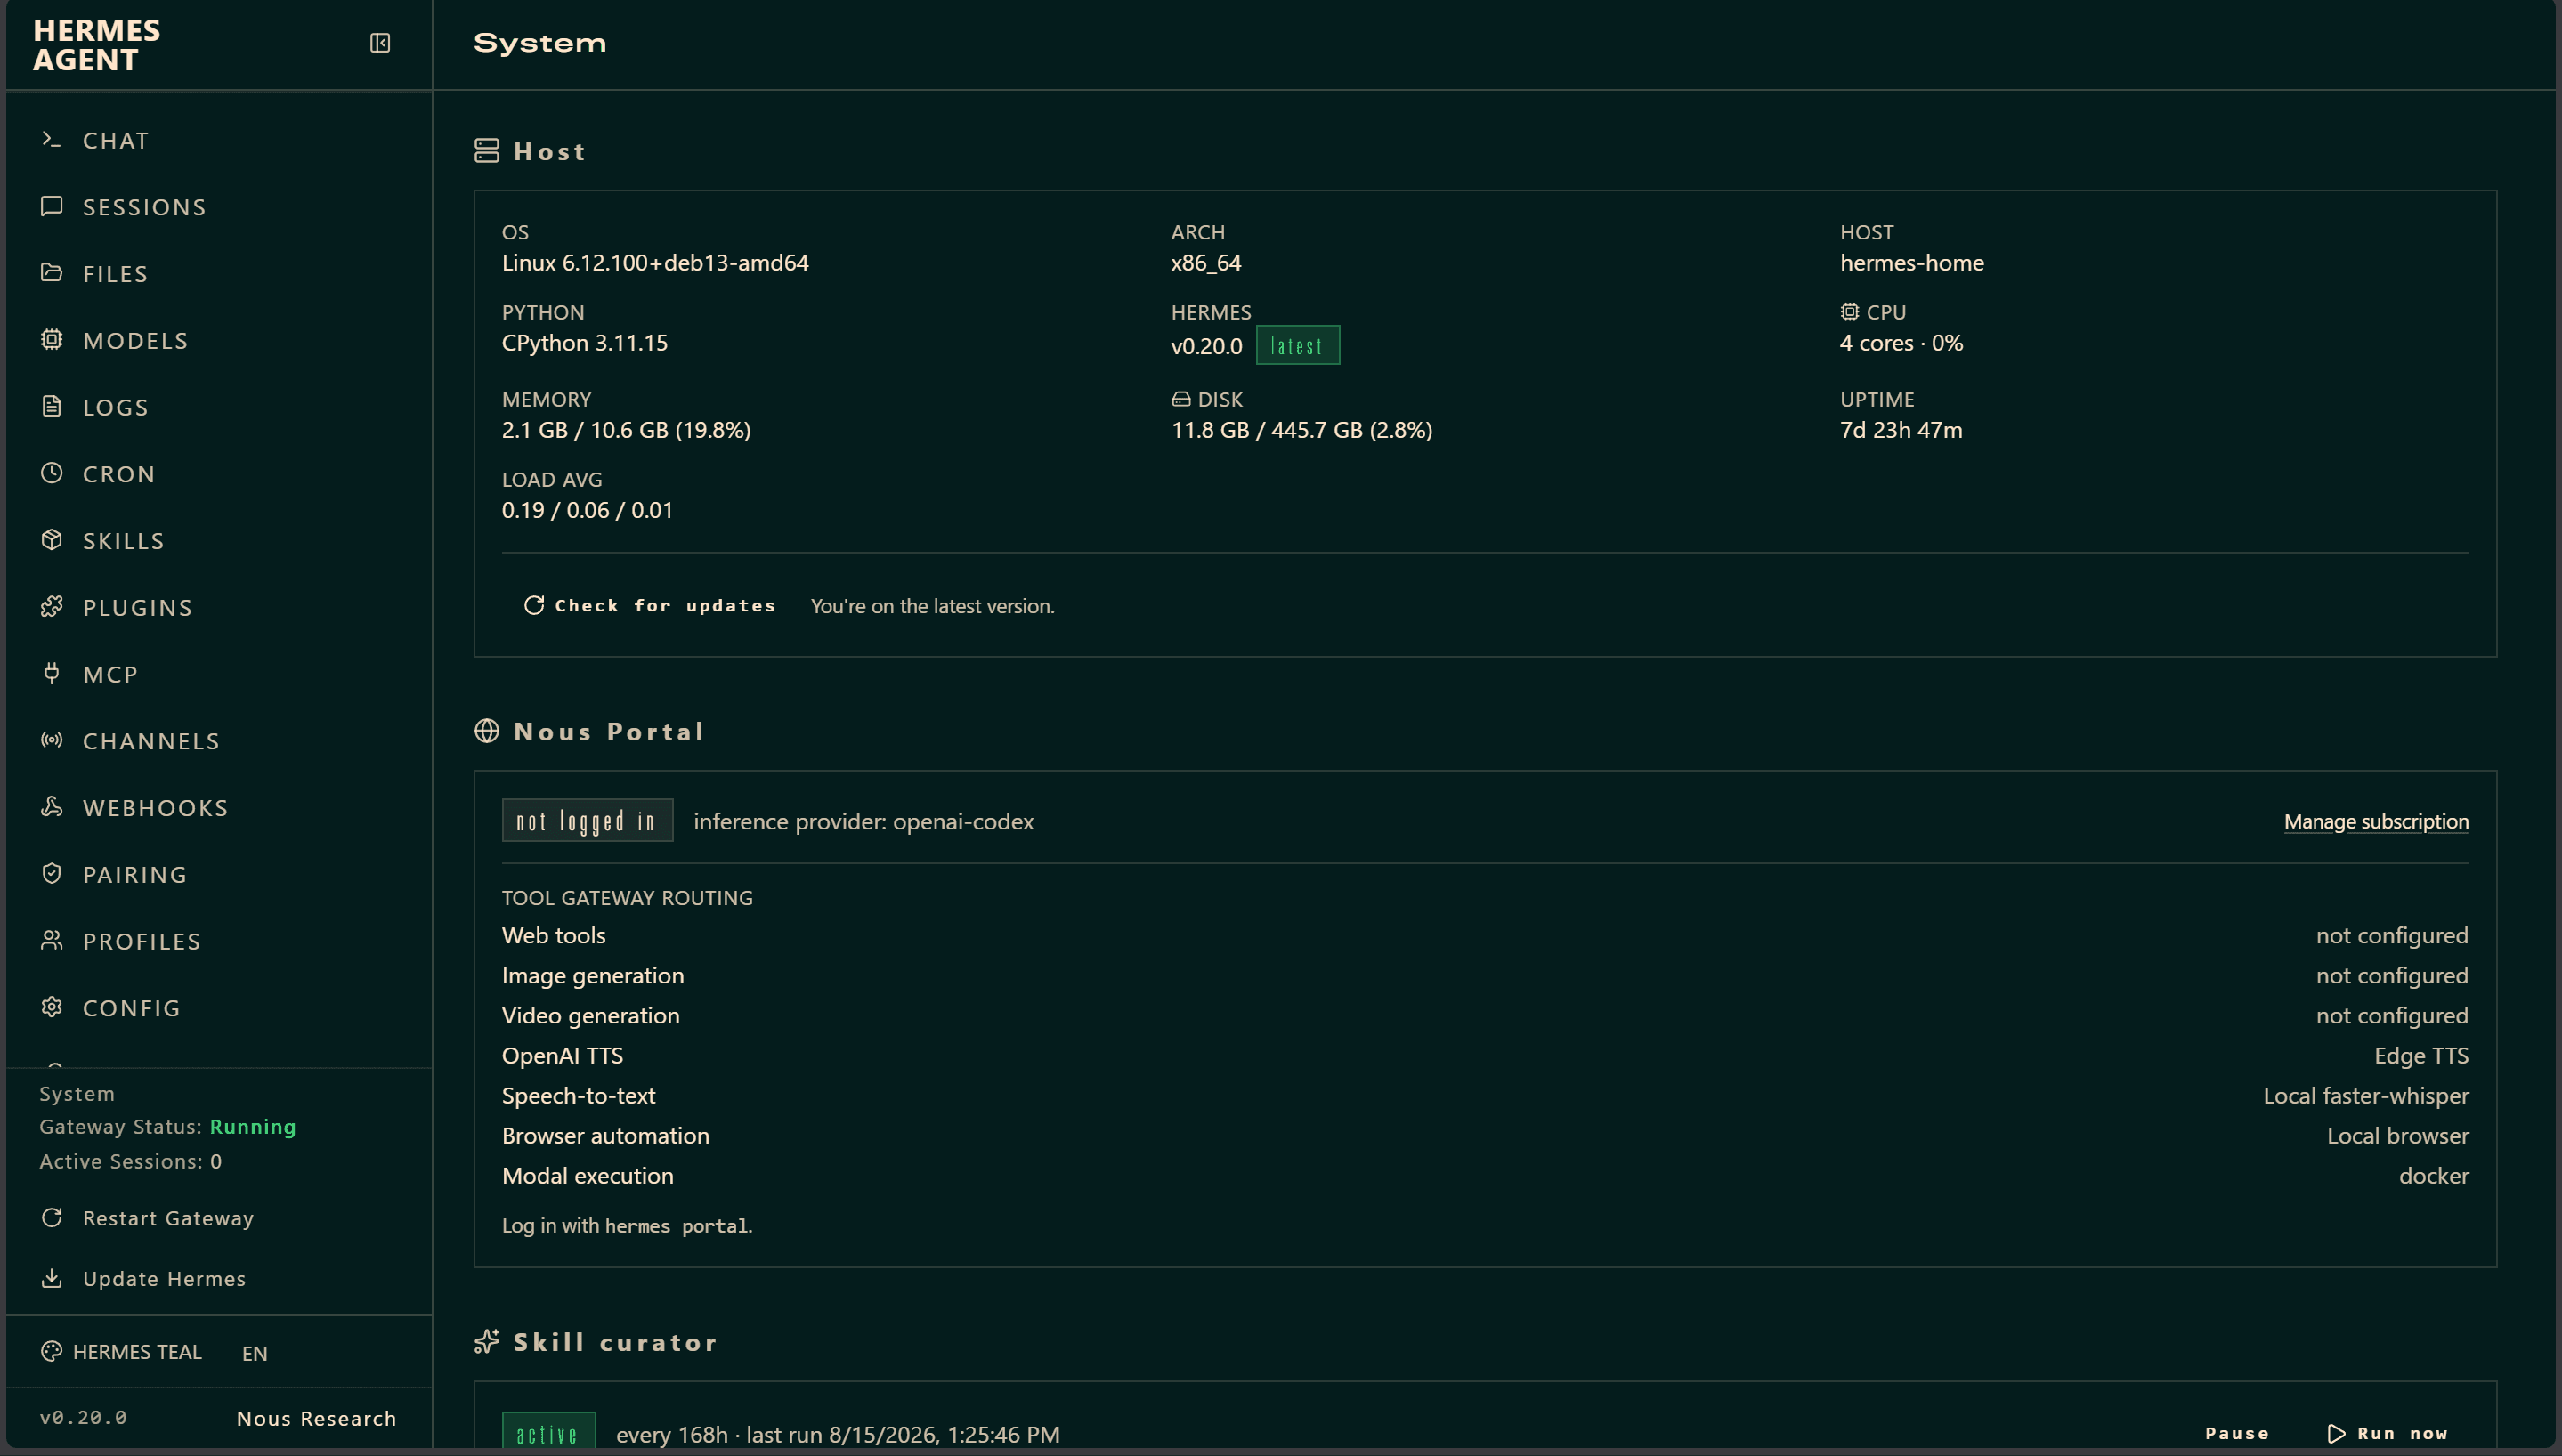This screenshot has width=2562, height=1456.
Task: Click 'docker' Modal execution value
Action: [2434, 1175]
